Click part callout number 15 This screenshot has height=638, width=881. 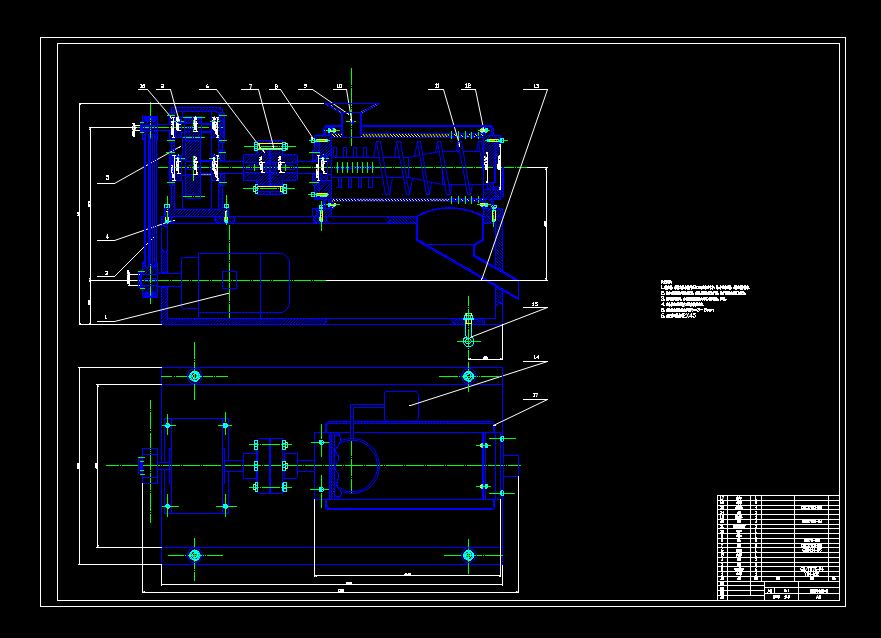(535, 304)
